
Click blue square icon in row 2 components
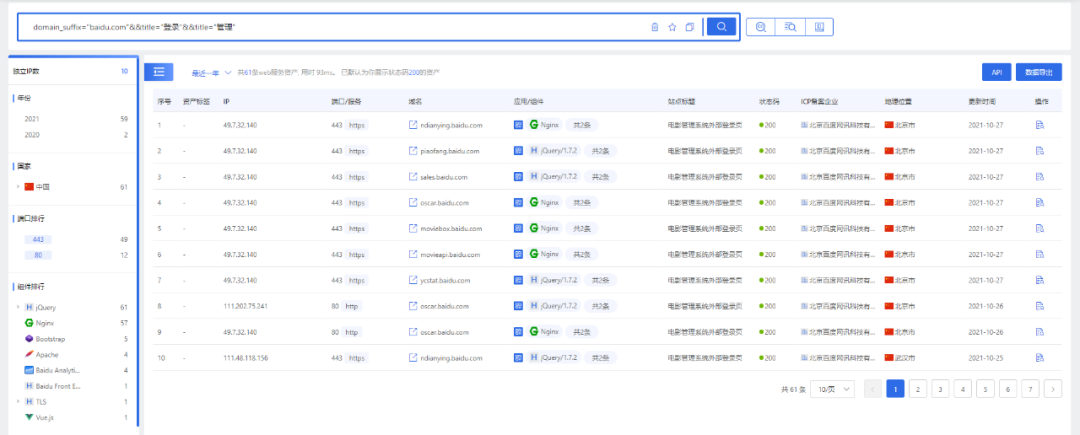[x=518, y=151]
